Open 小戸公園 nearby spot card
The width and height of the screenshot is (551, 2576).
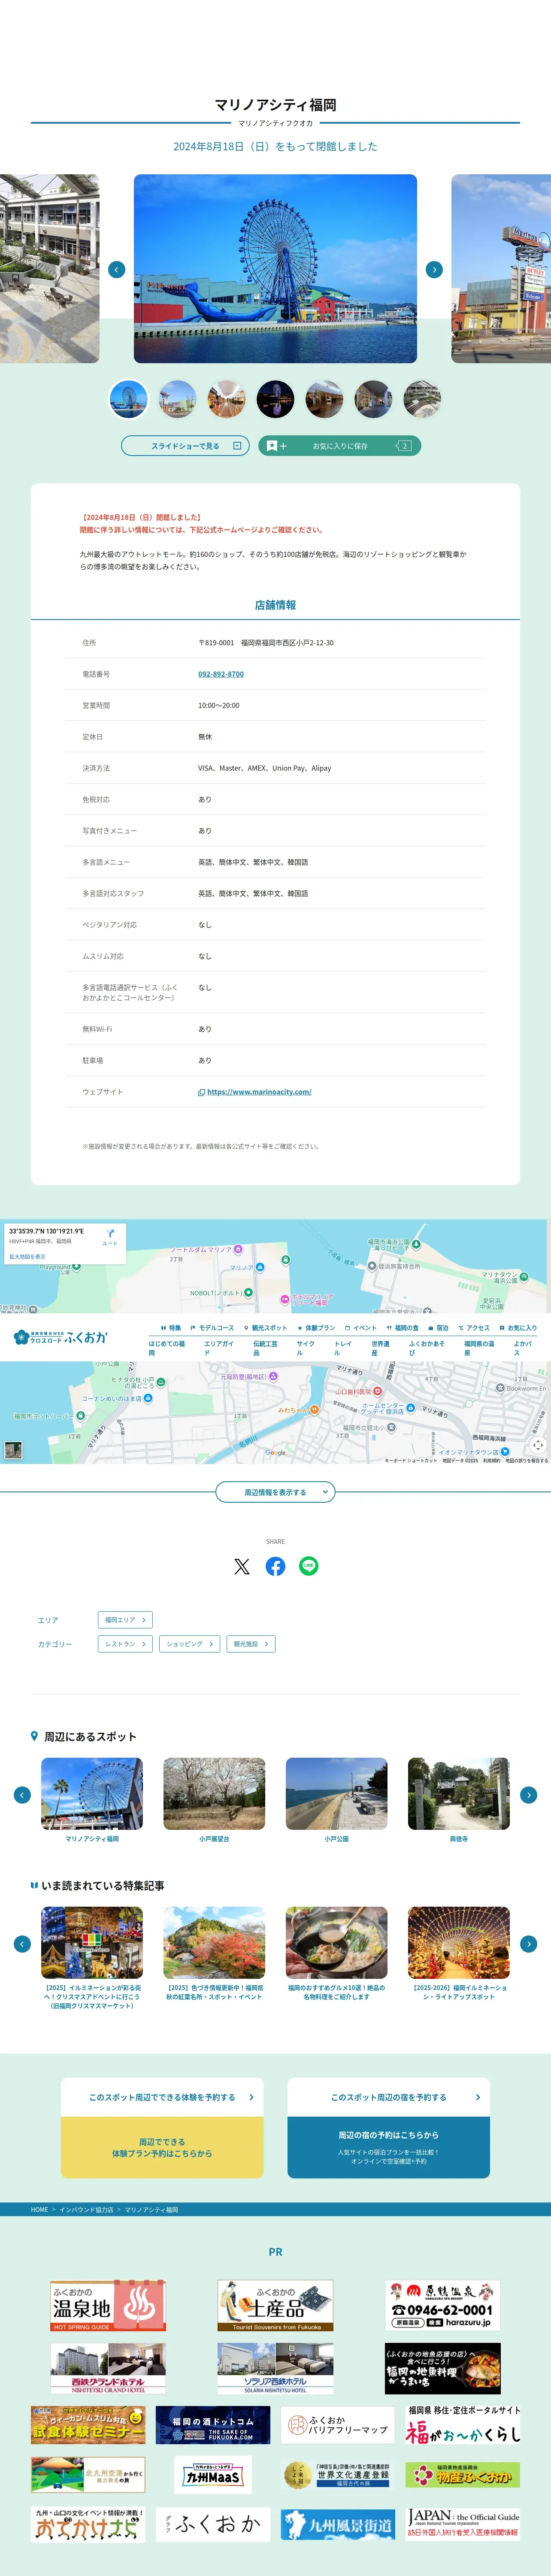pyautogui.click(x=336, y=1800)
